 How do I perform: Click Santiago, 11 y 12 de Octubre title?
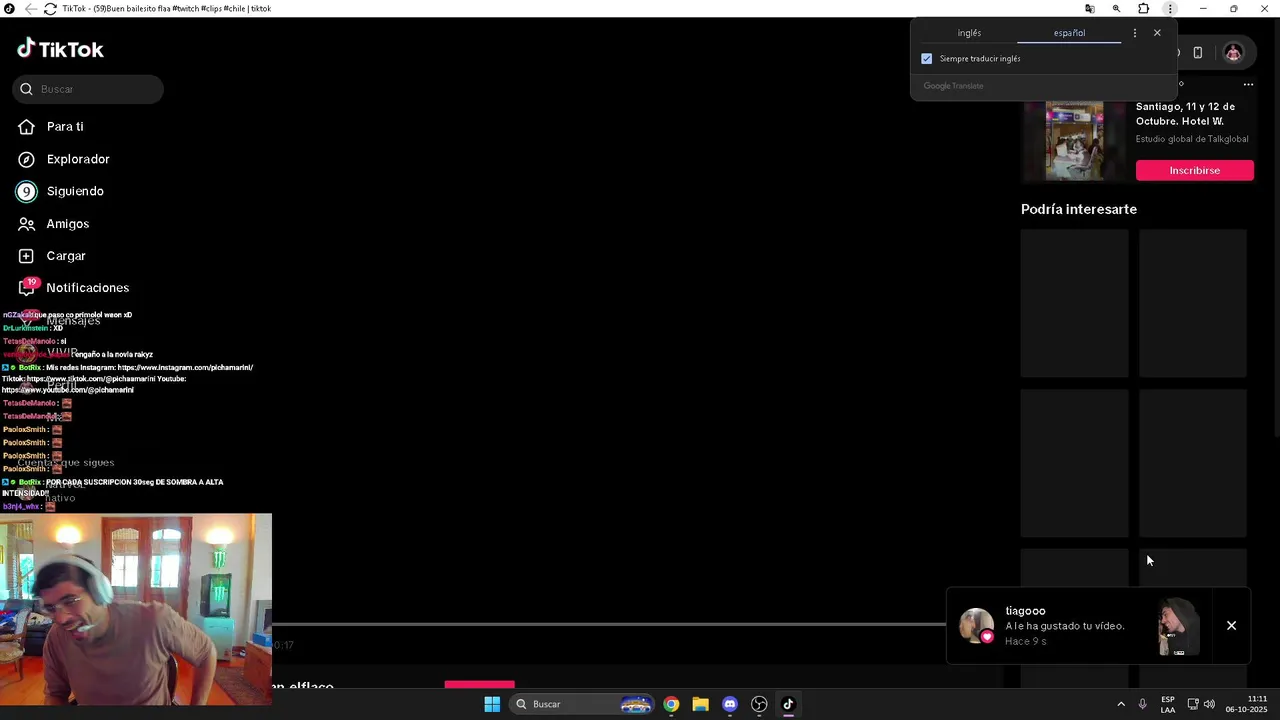[x=1185, y=114]
